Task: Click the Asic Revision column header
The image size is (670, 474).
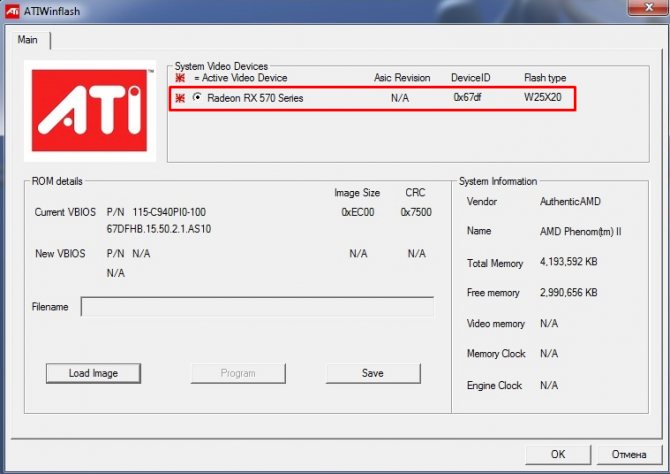Action: (x=402, y=78)
